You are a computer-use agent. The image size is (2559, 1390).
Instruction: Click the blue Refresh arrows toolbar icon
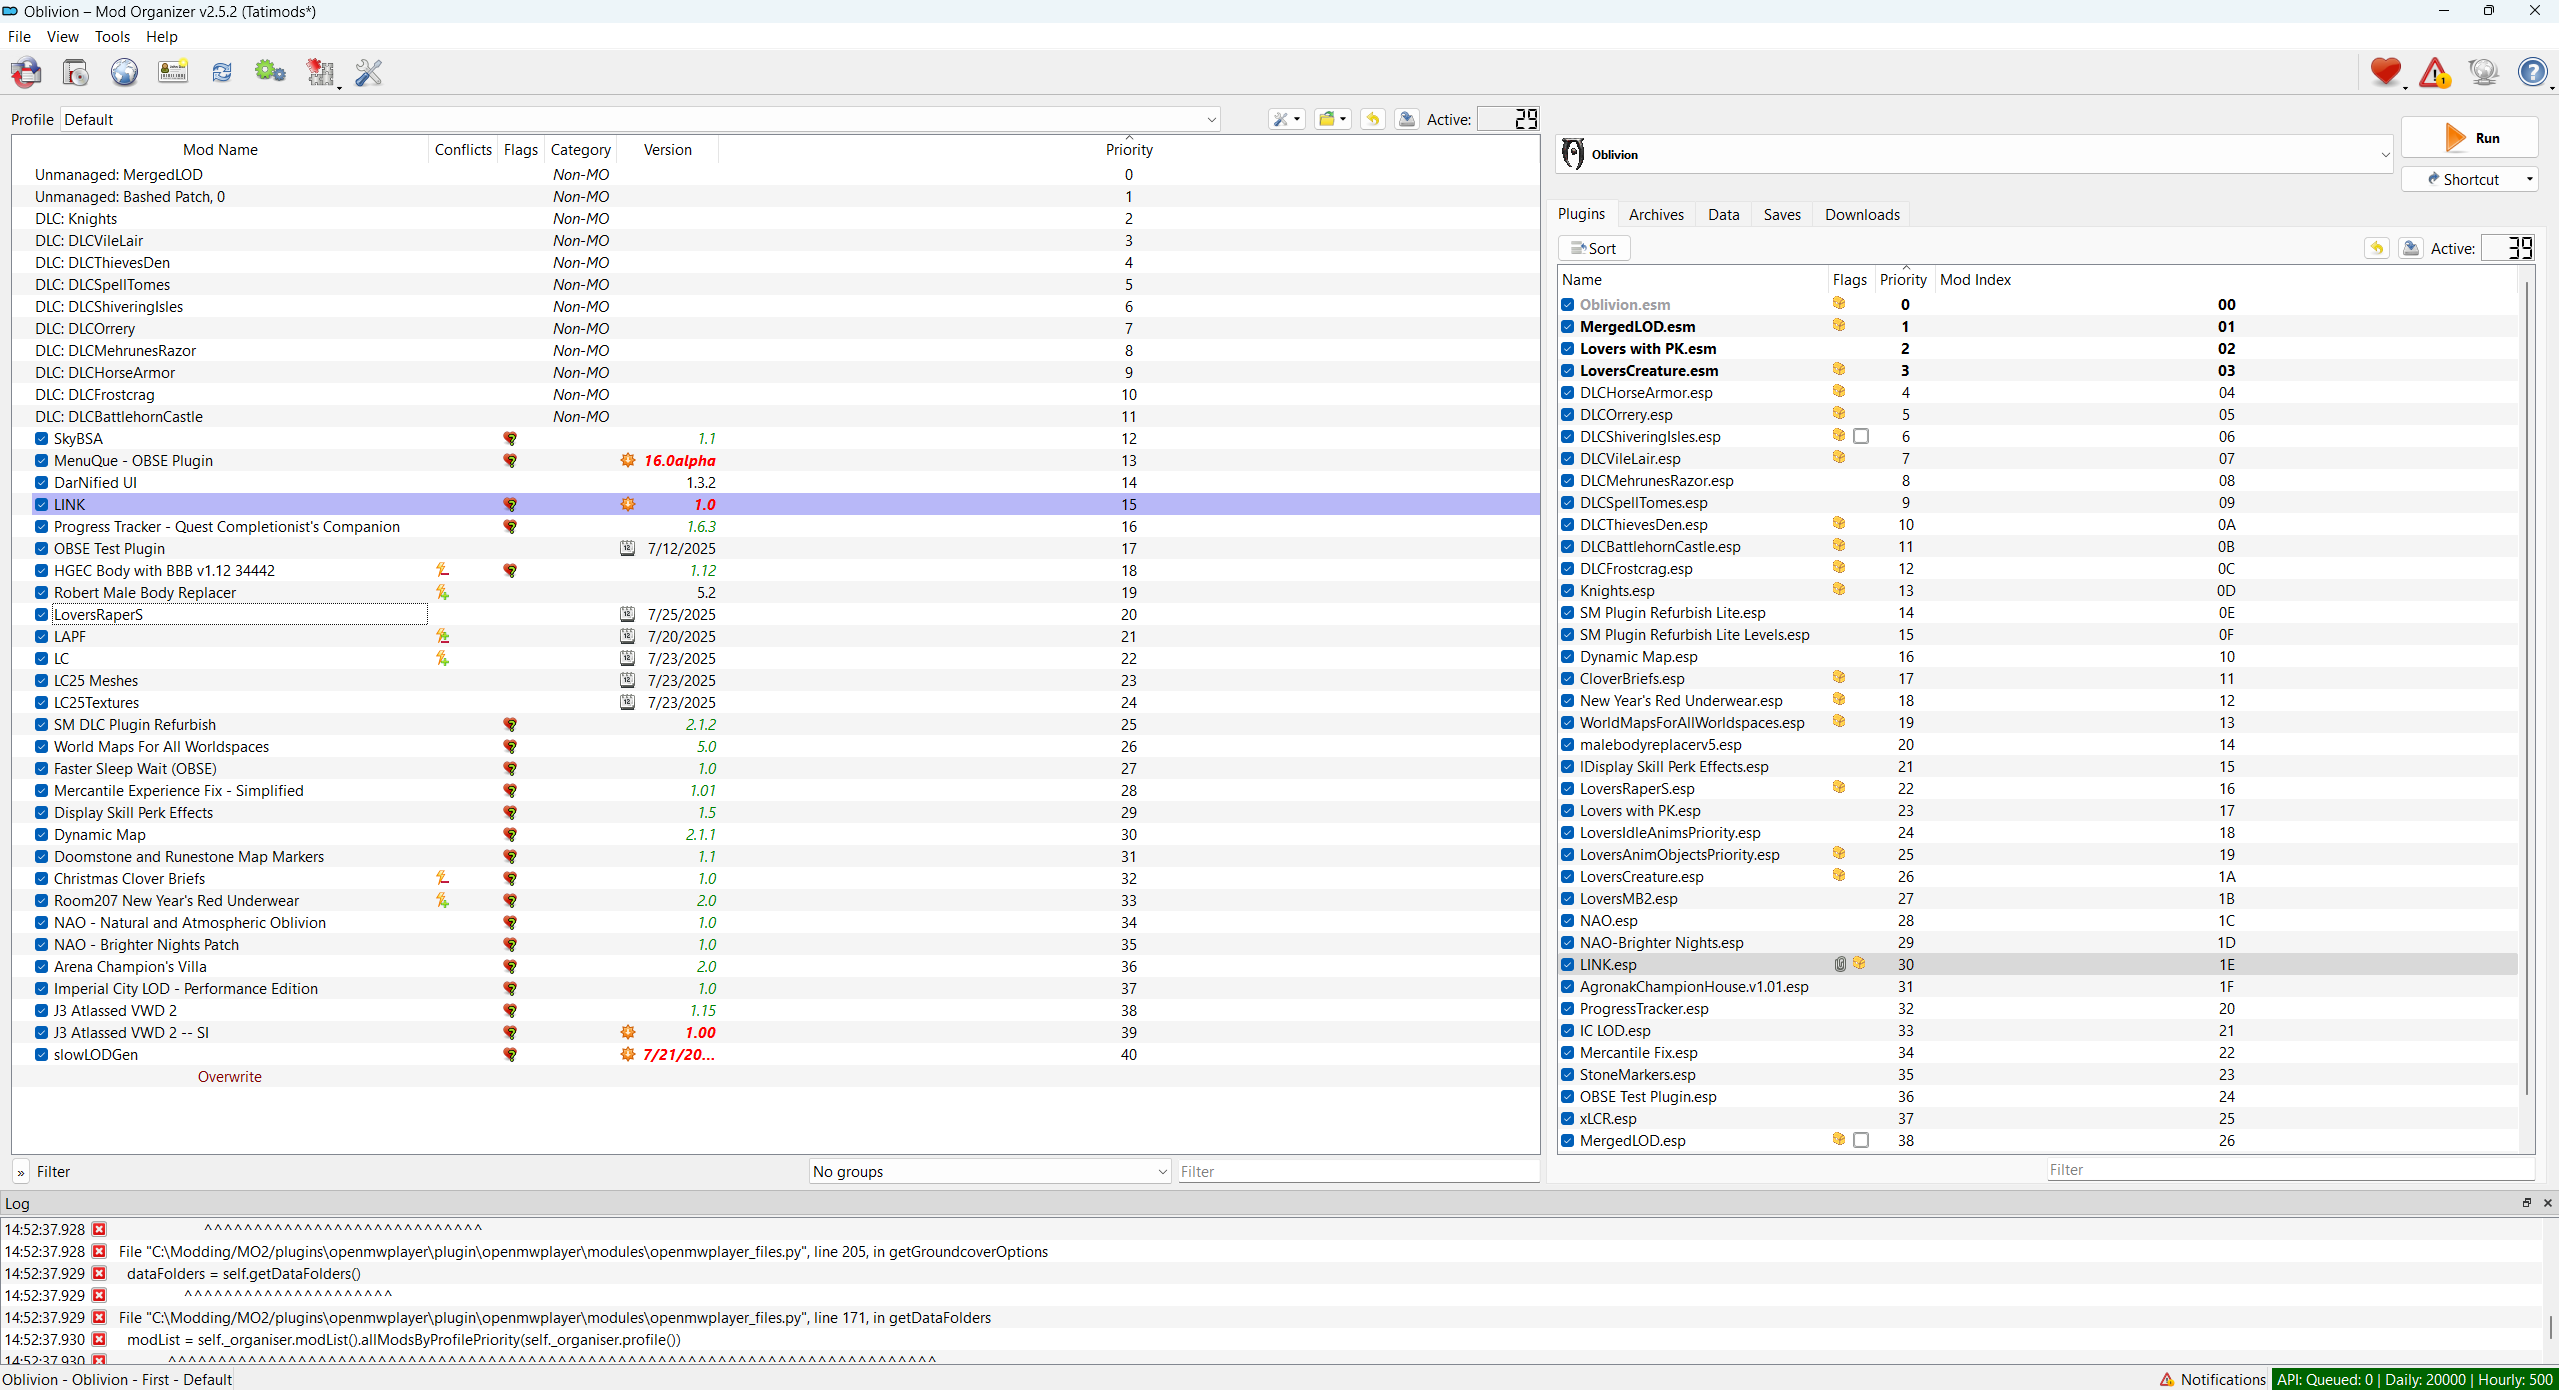pyautogui.click(x=222, y=72)
